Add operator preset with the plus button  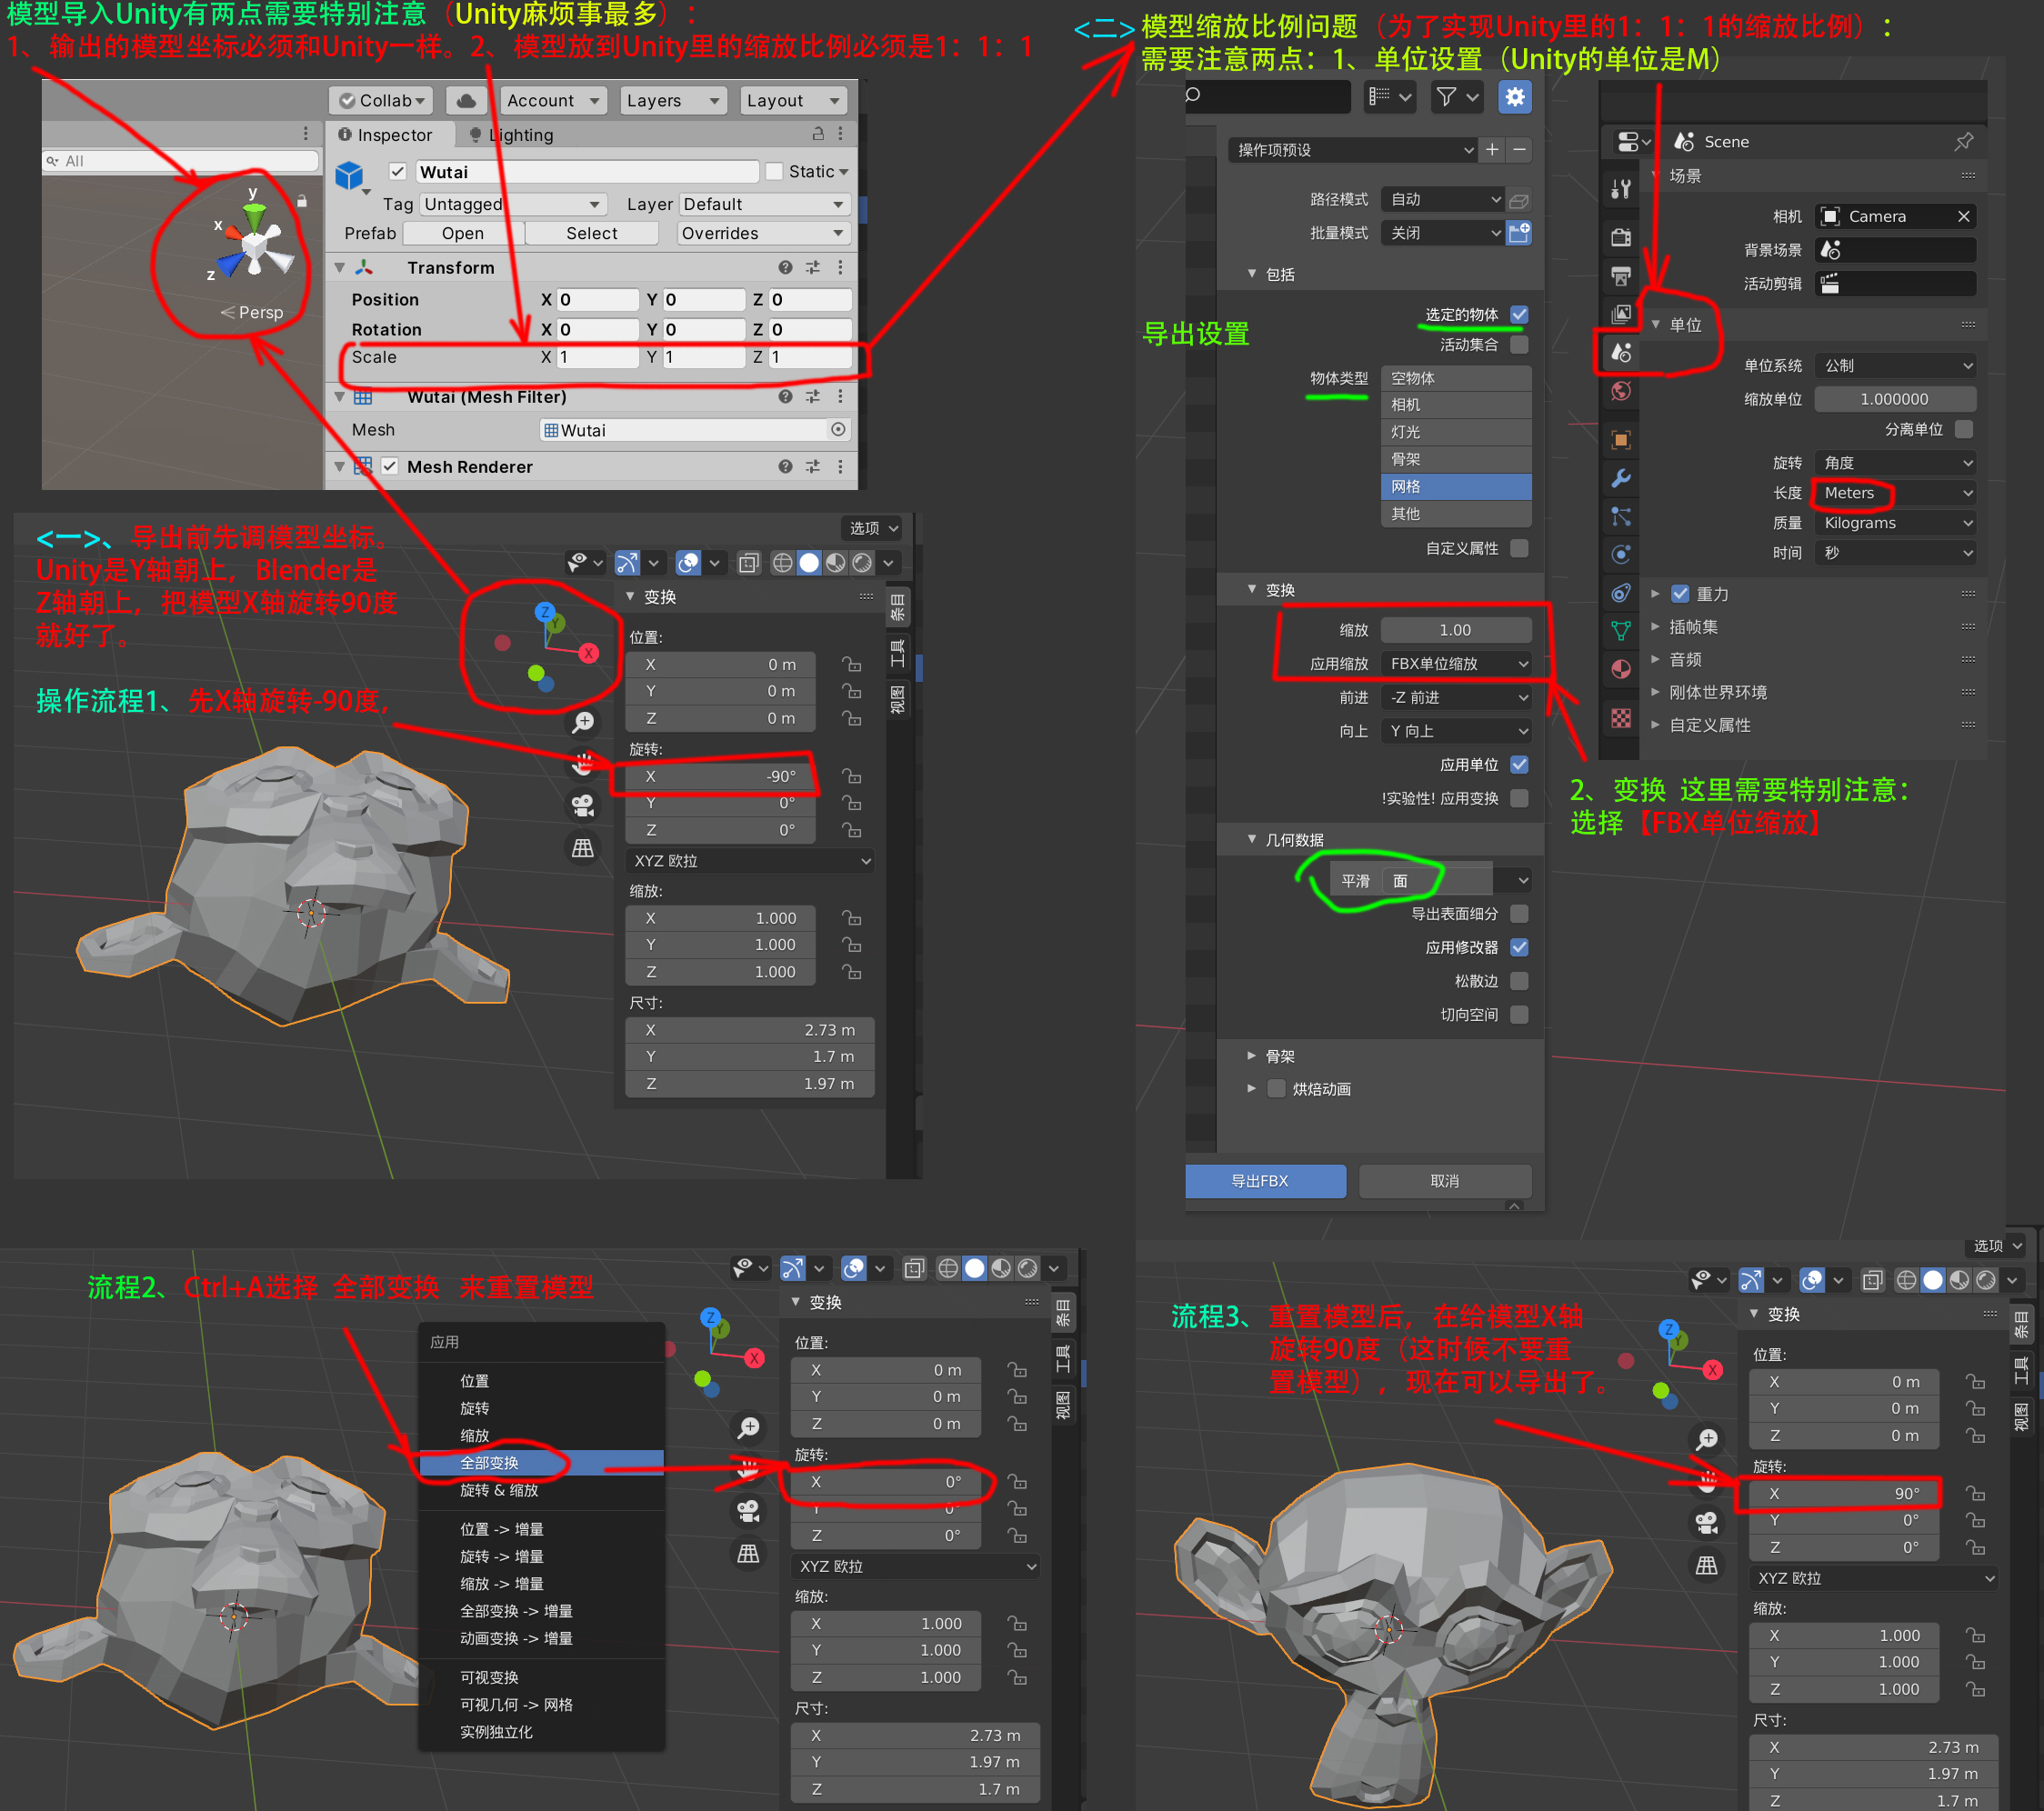point(1492,149)
